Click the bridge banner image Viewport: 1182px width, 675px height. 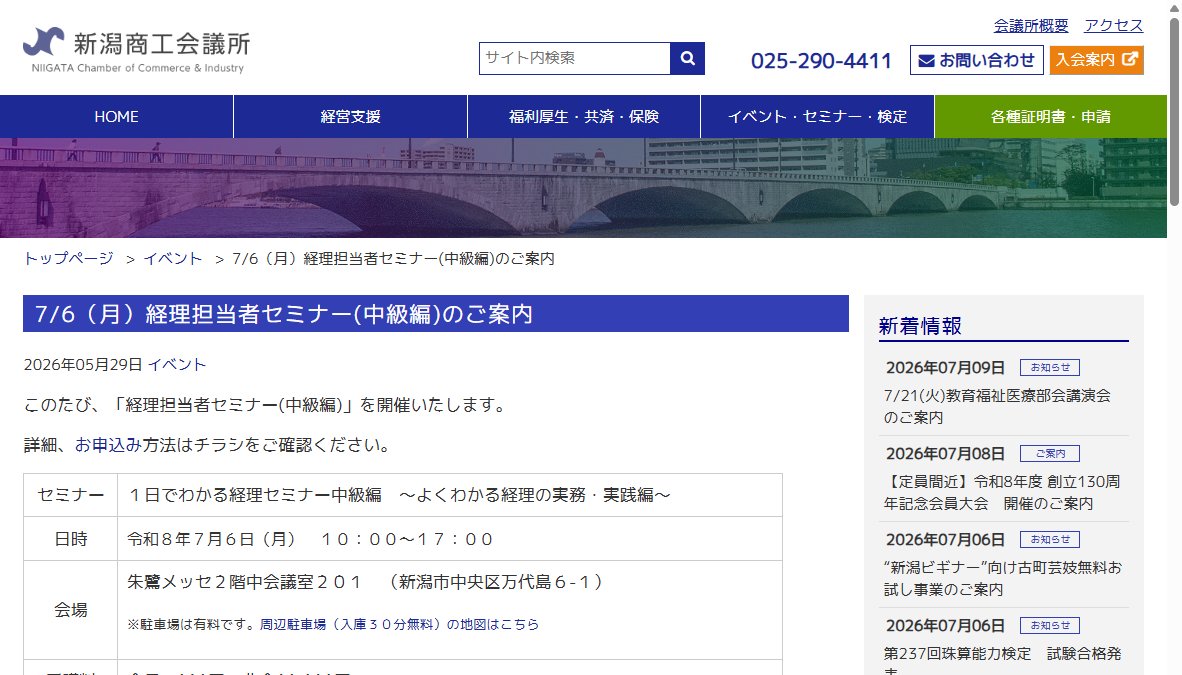tap(583, 188)
